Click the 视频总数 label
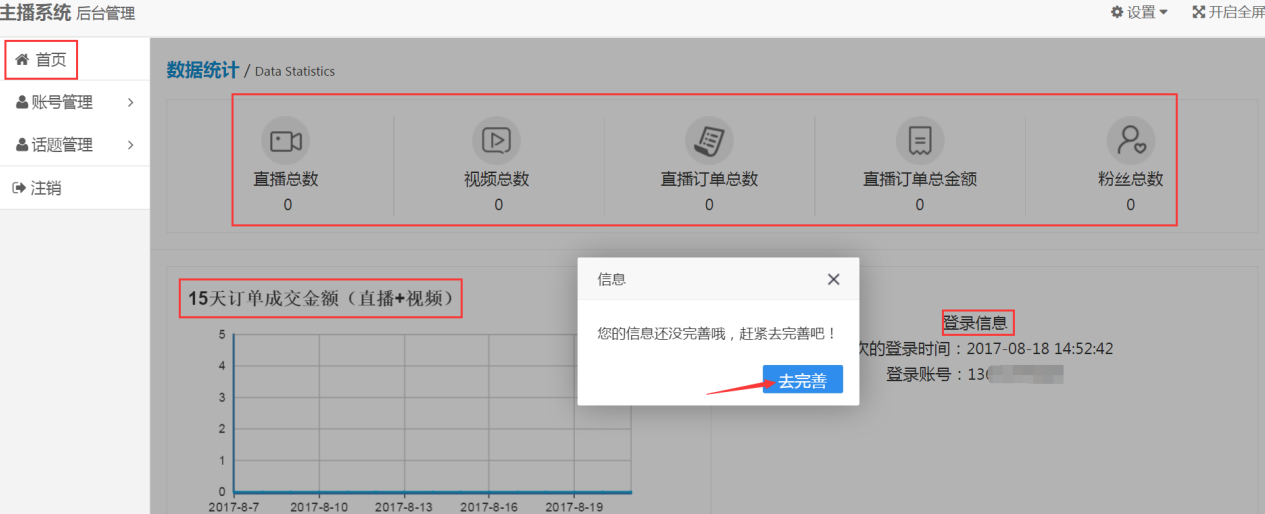The width and height of the screenshot is (1265, 514). pos(497,180)
